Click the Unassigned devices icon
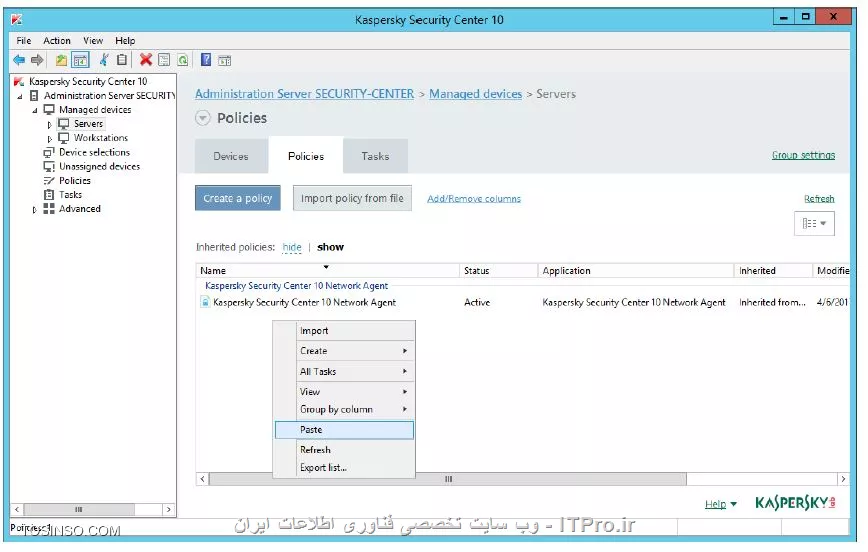 coord(49,167)
